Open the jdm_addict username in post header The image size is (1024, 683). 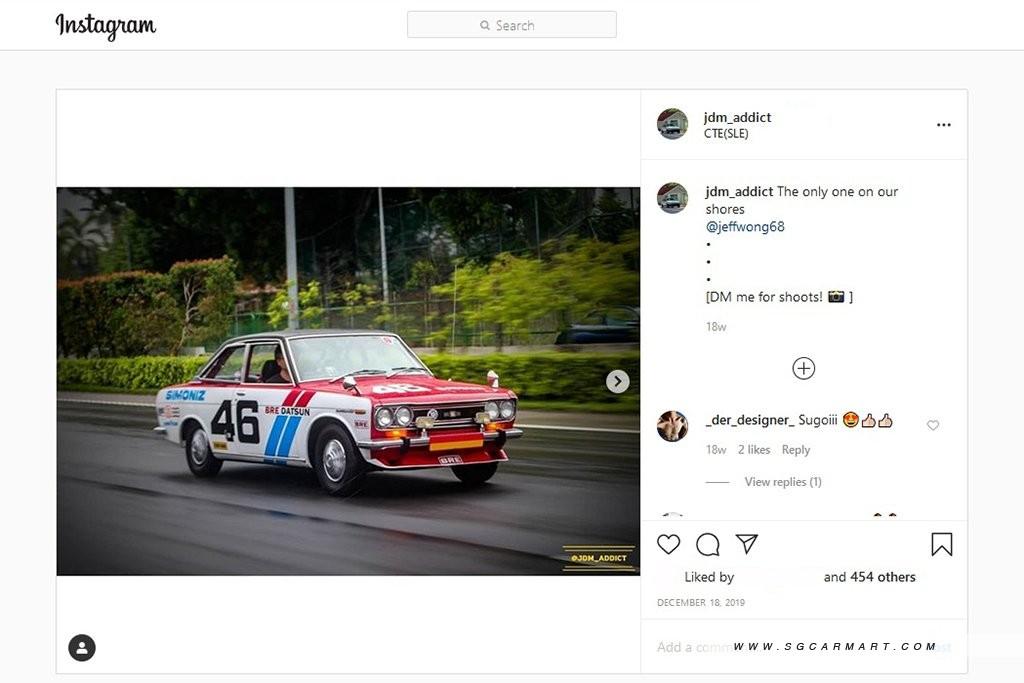point(737,117)
